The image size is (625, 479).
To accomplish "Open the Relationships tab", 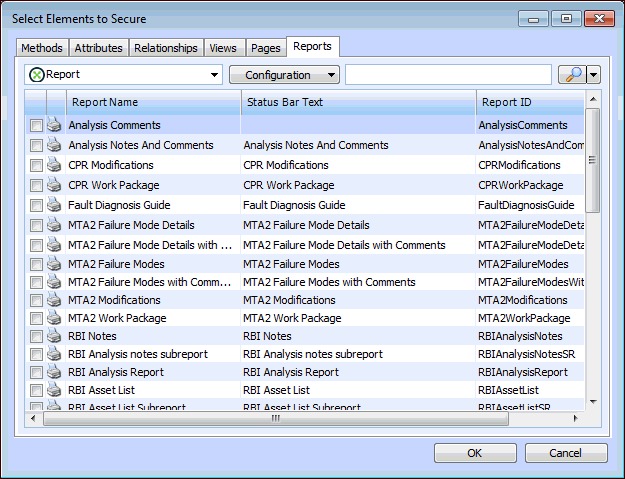I will pyautogui.click(x=166, y=48).
